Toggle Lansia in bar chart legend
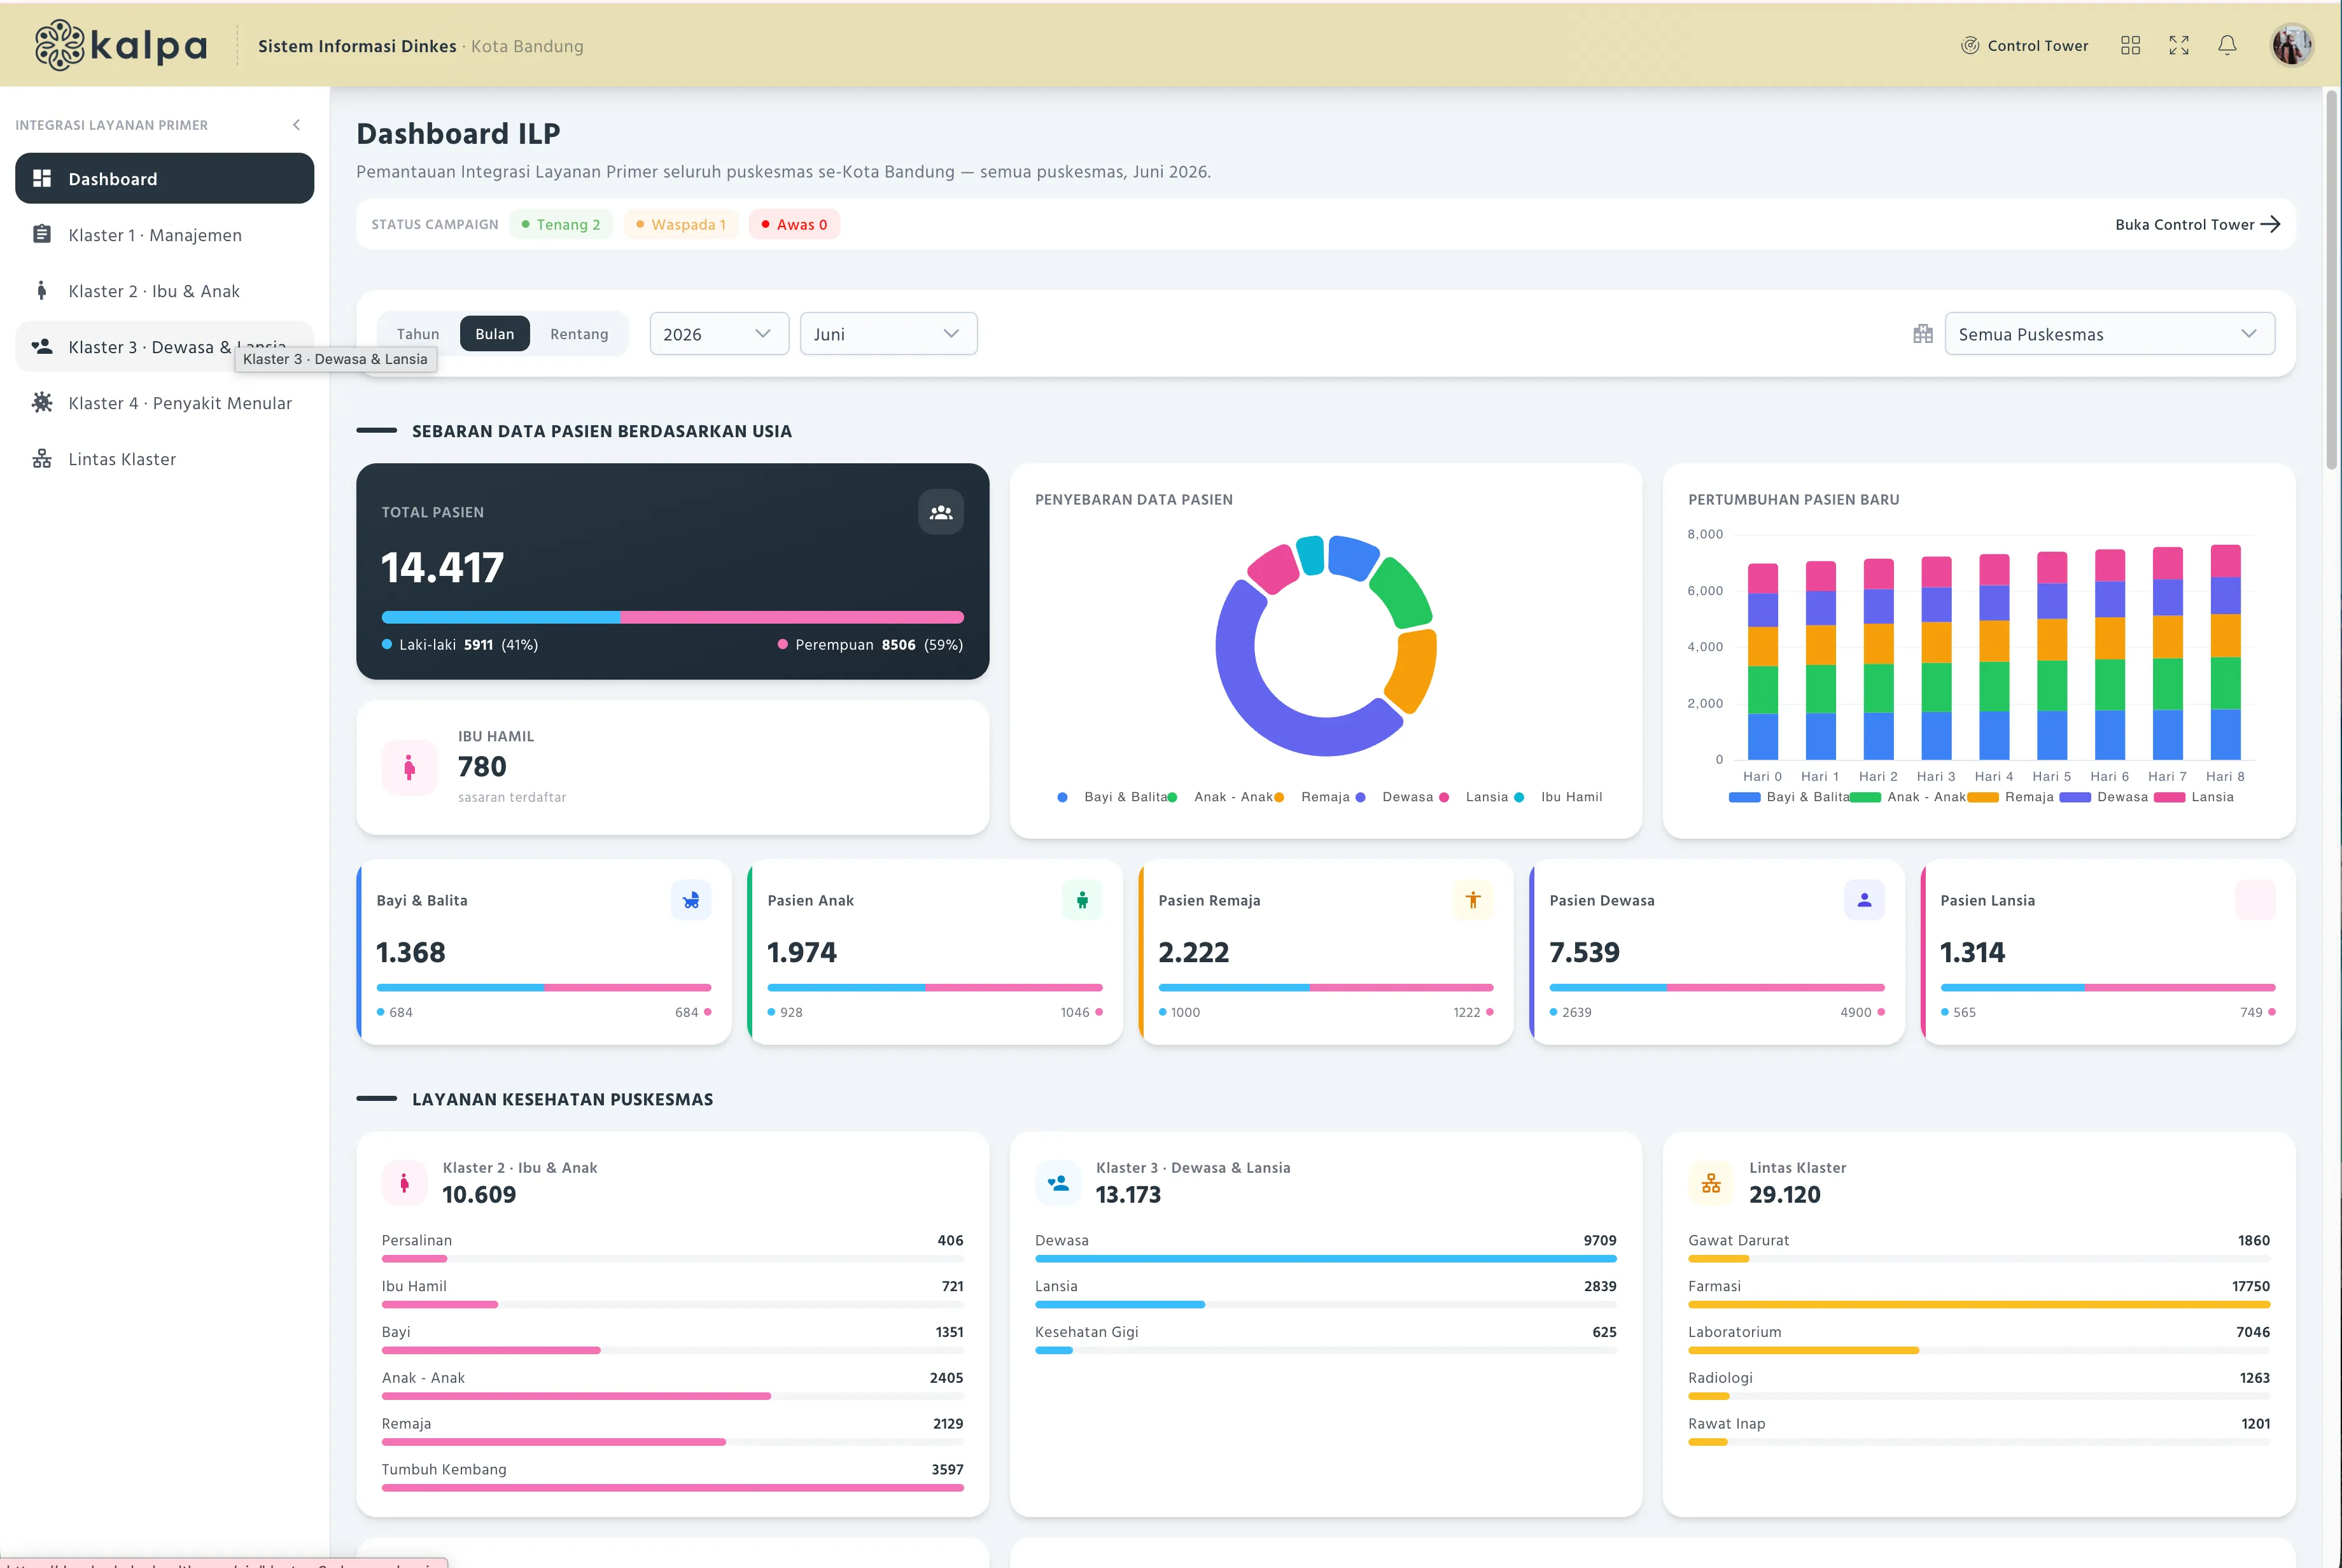This screenshot has width=2342, height=1568. 2194,797
